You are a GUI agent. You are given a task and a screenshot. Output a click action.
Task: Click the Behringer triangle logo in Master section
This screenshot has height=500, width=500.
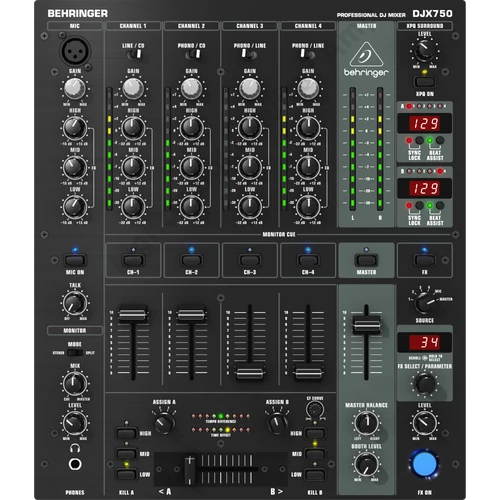pos(366,54)
